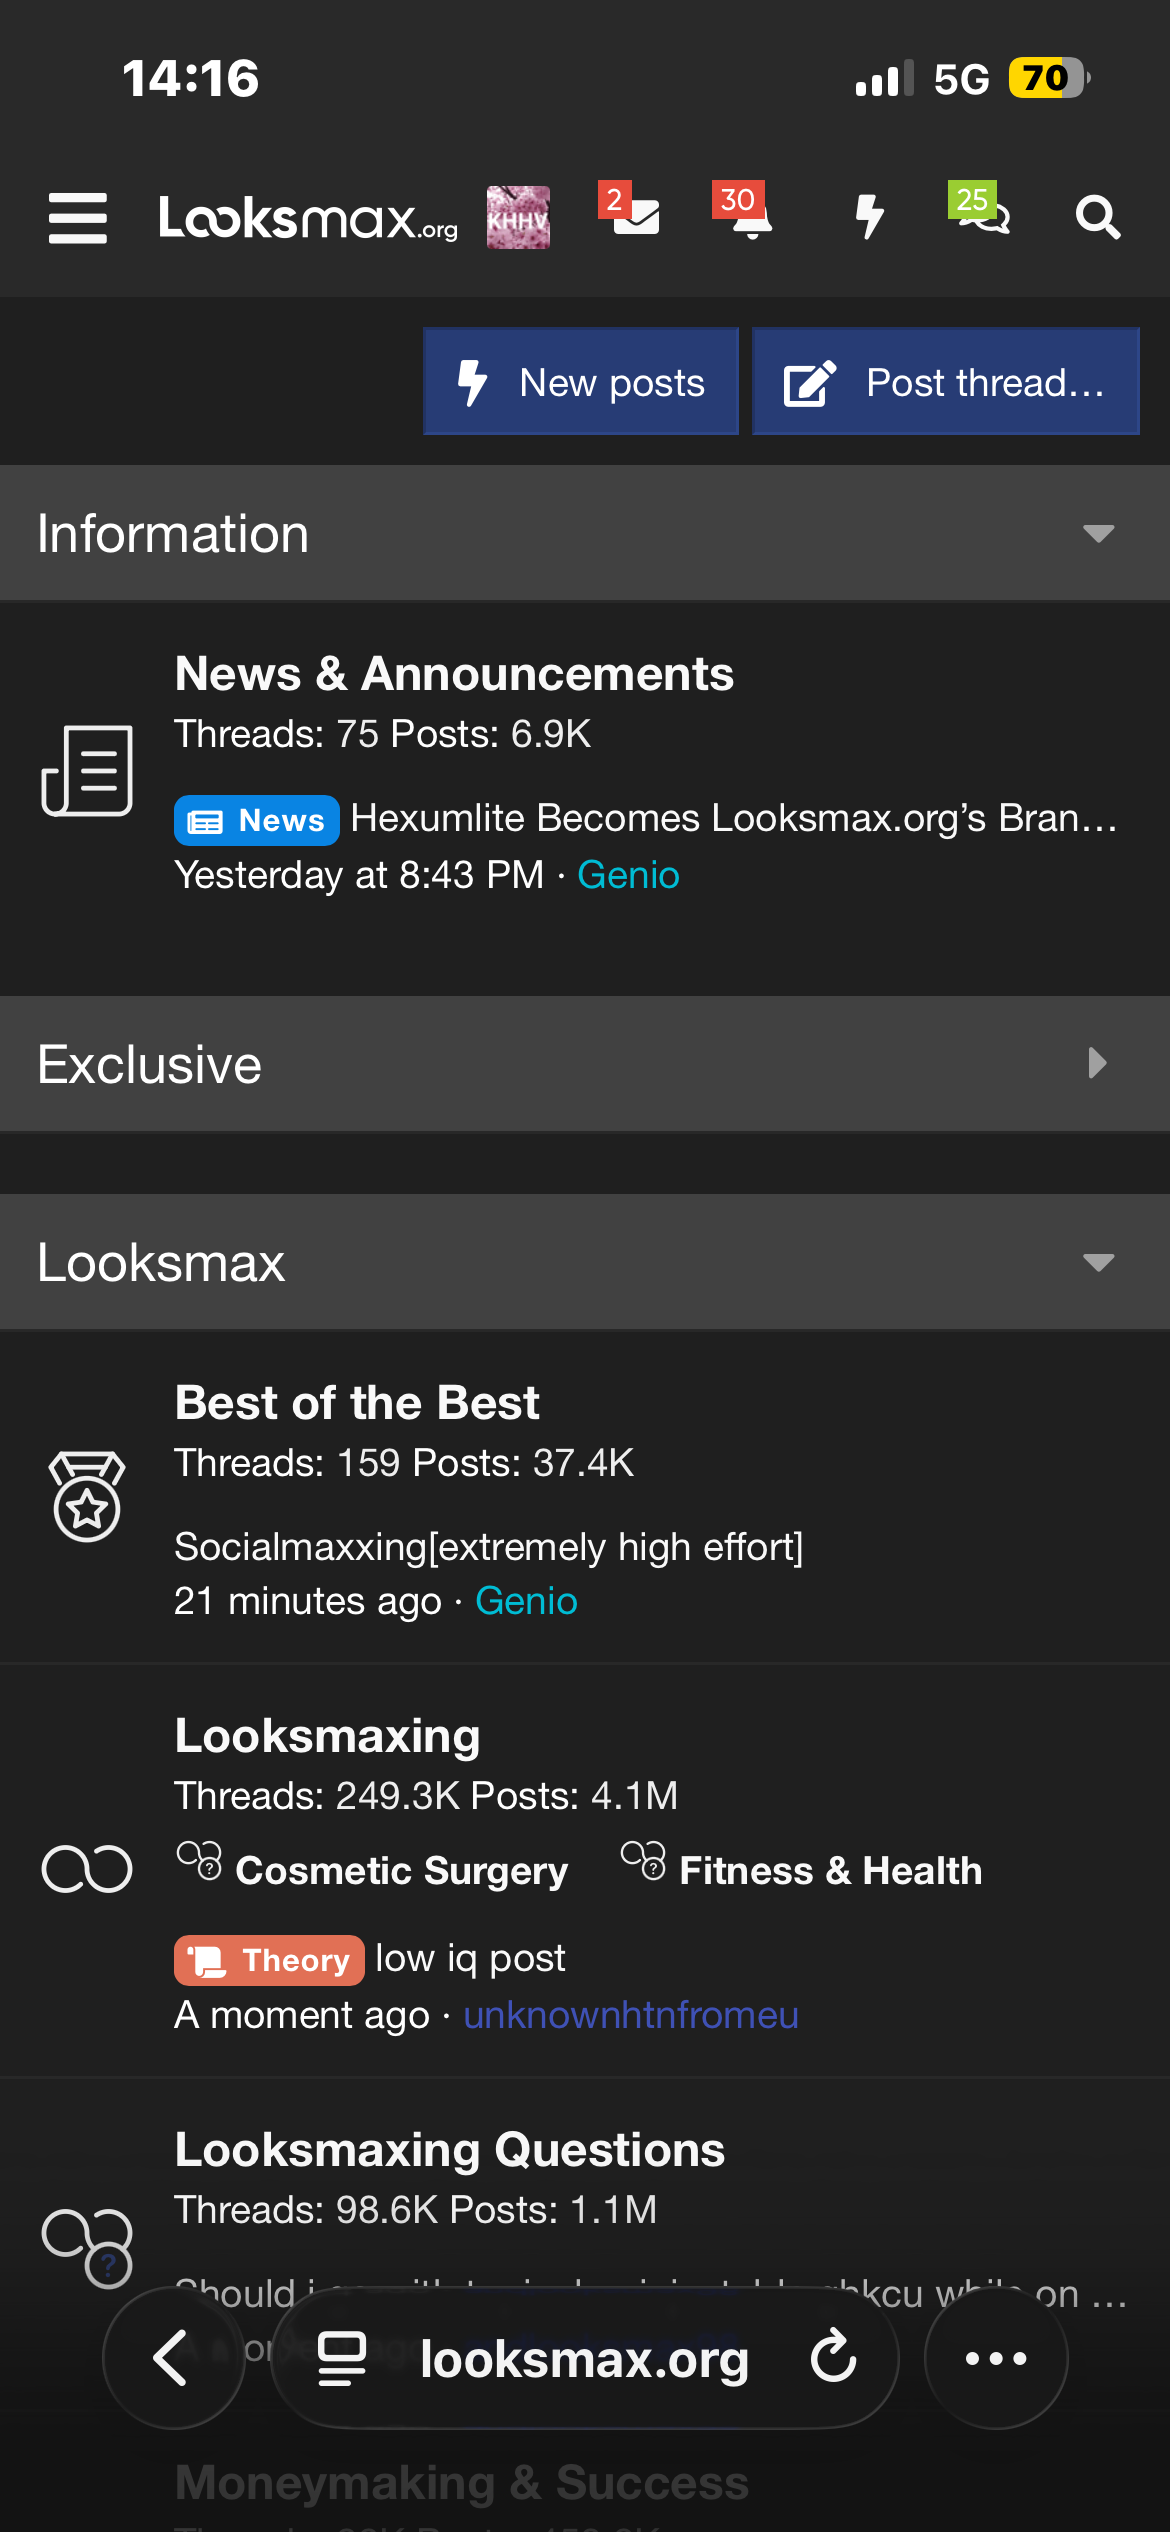
Task: Open the low iq post thread
Action: [x=470, y=1958]
